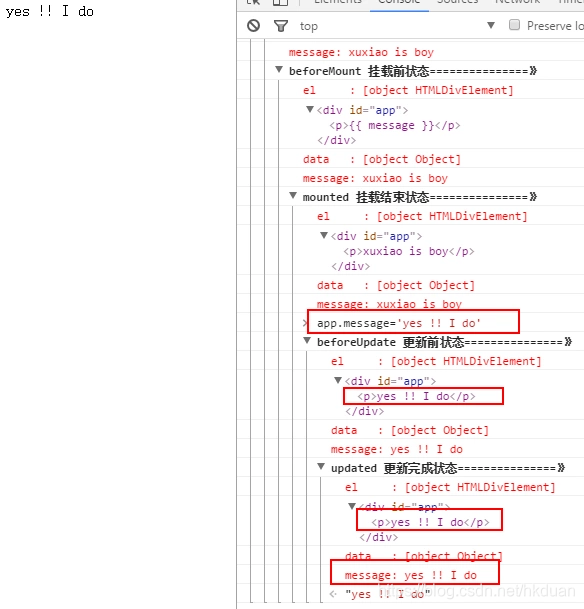584x609 pixels.
Task: Click closing '</div>' under updated
Action: click(379, 537)
